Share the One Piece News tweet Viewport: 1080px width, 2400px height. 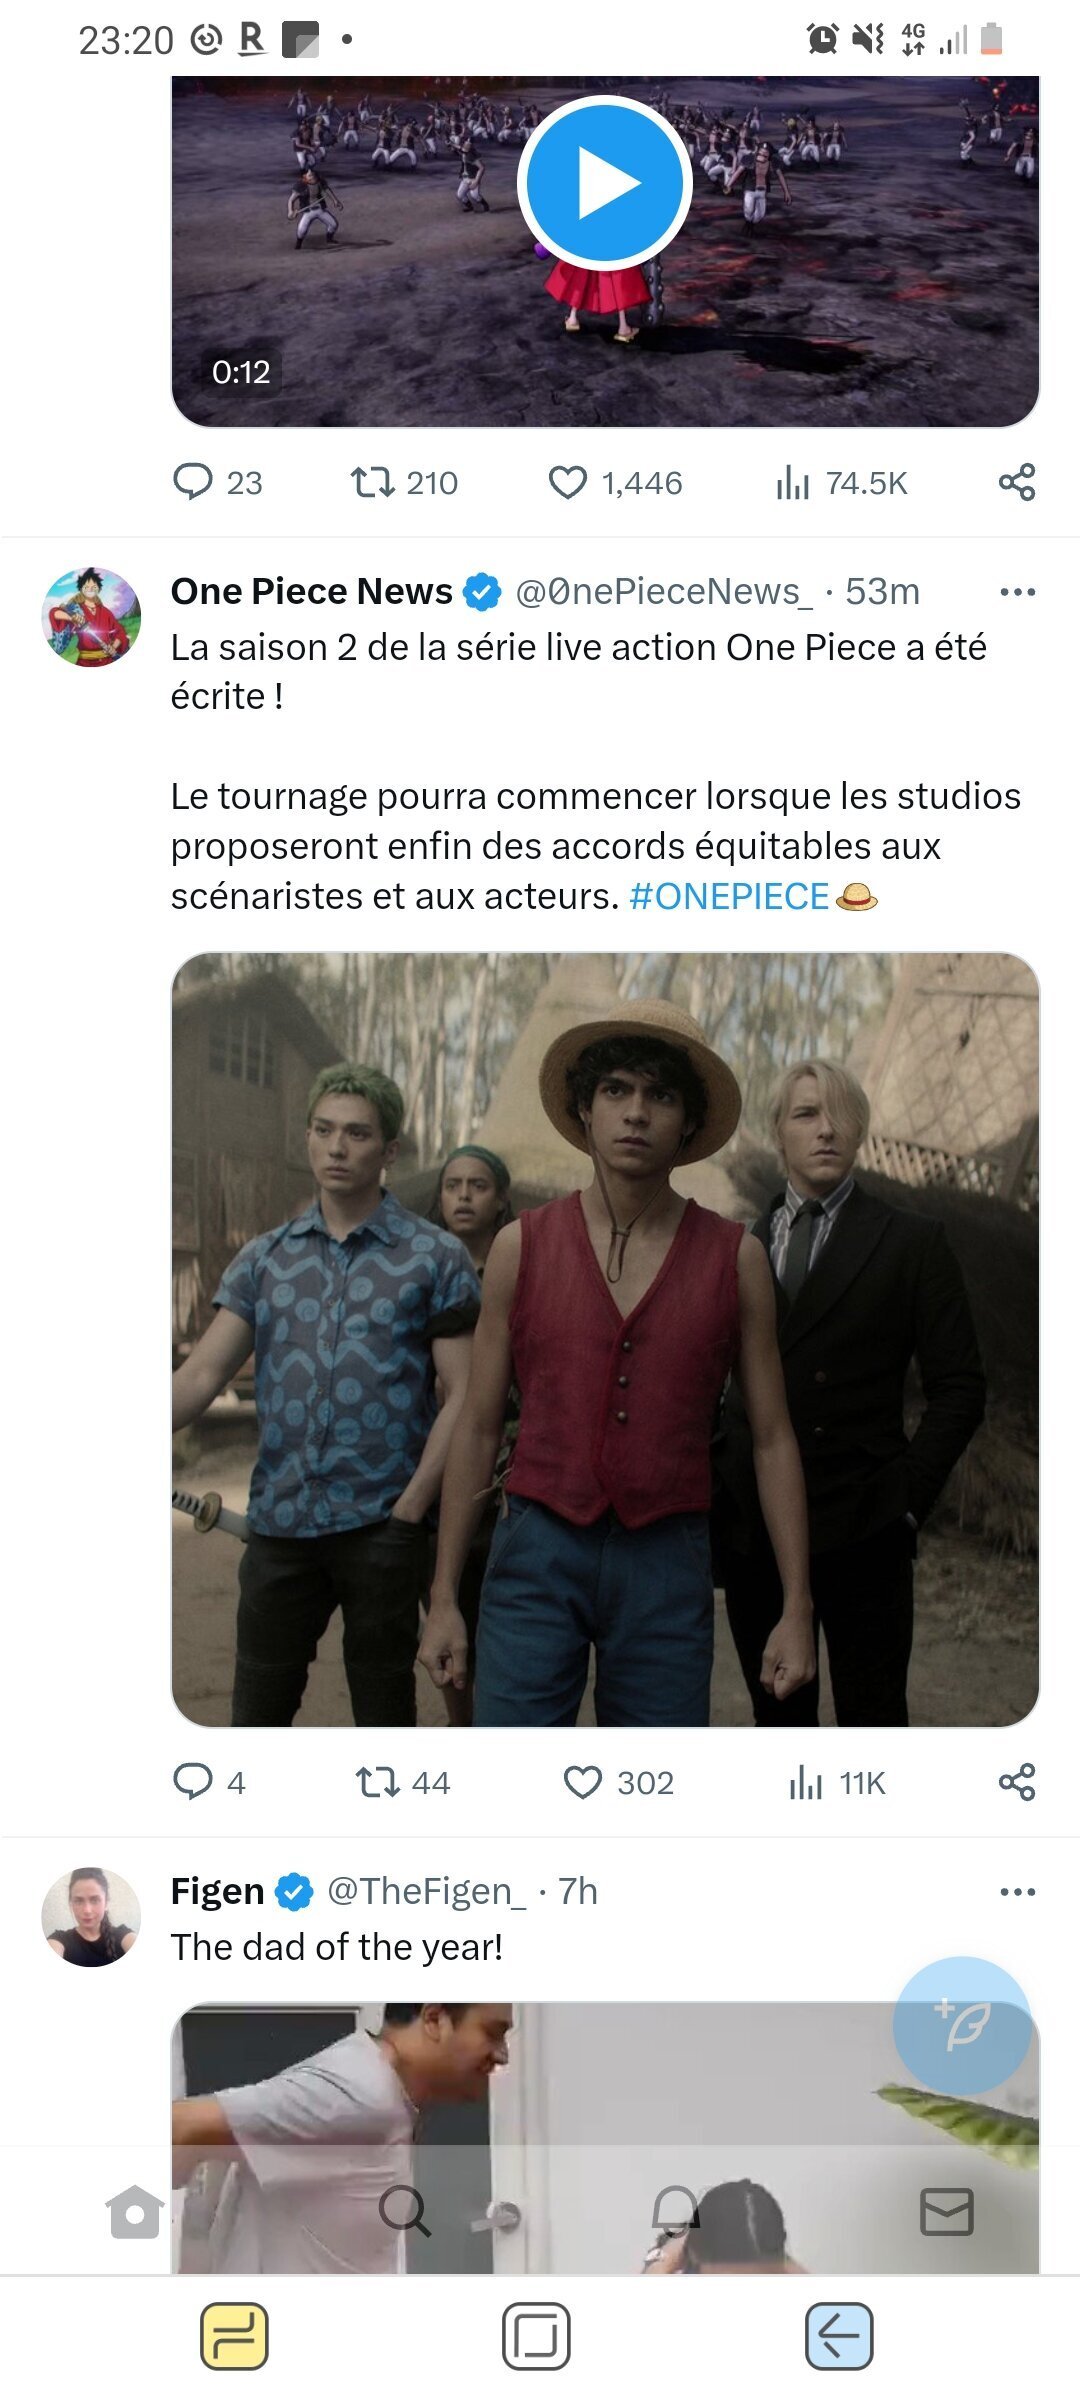(1017, 1782)
